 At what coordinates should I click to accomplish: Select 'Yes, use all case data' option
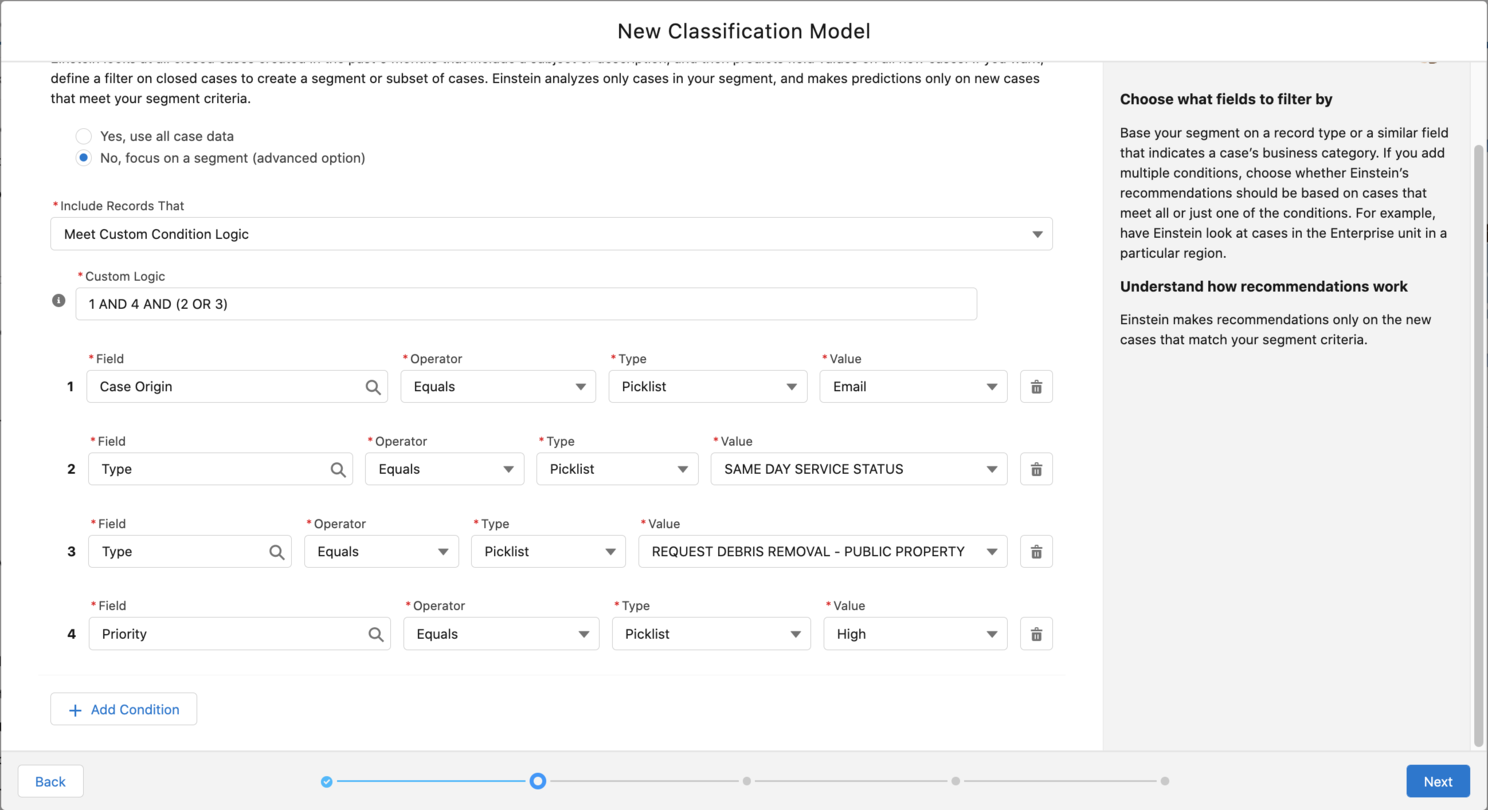(x=84, y=136)
